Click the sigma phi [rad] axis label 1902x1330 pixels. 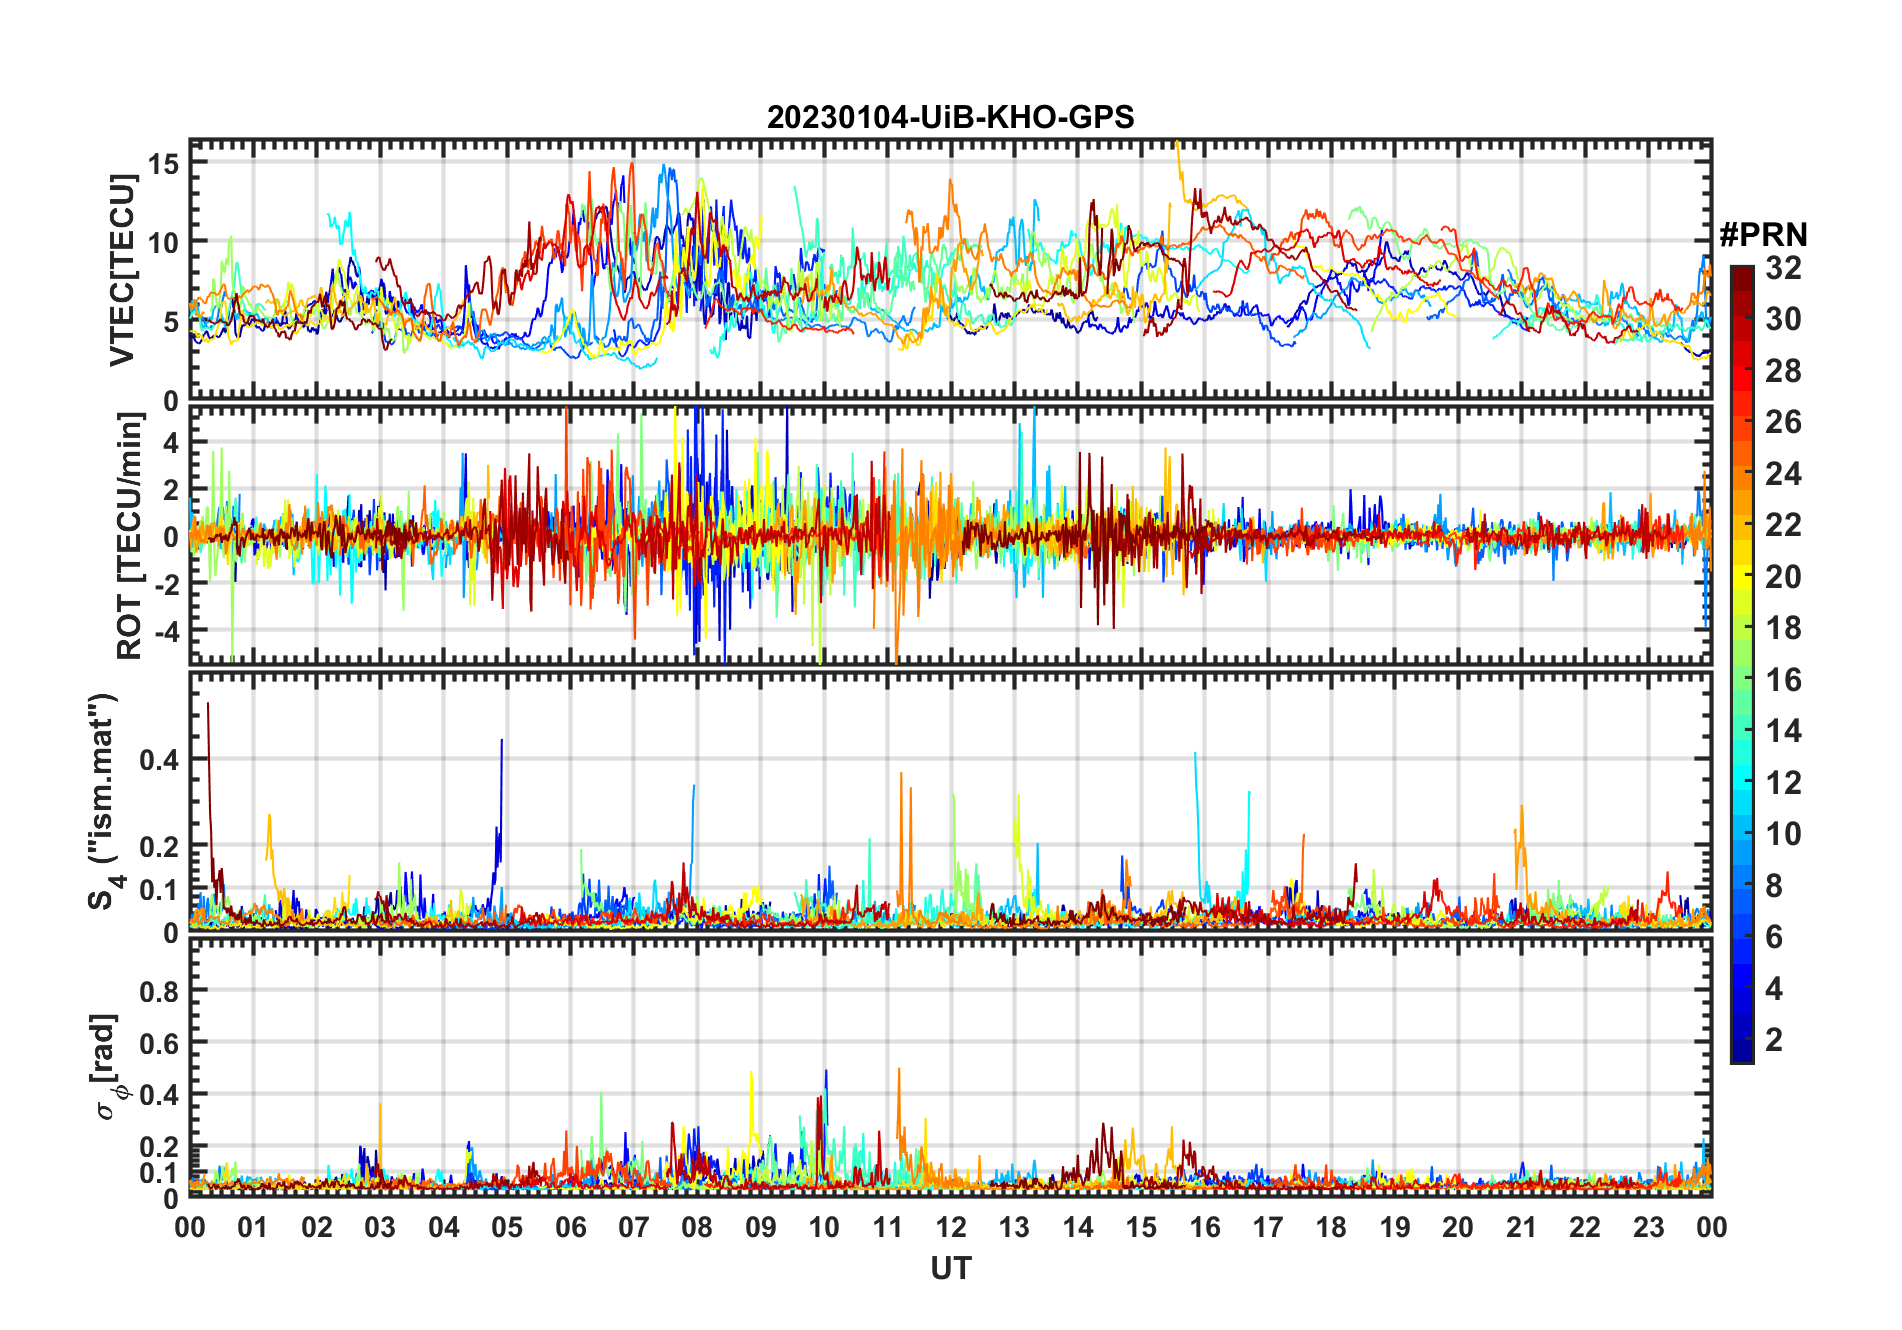point(107,1066)
